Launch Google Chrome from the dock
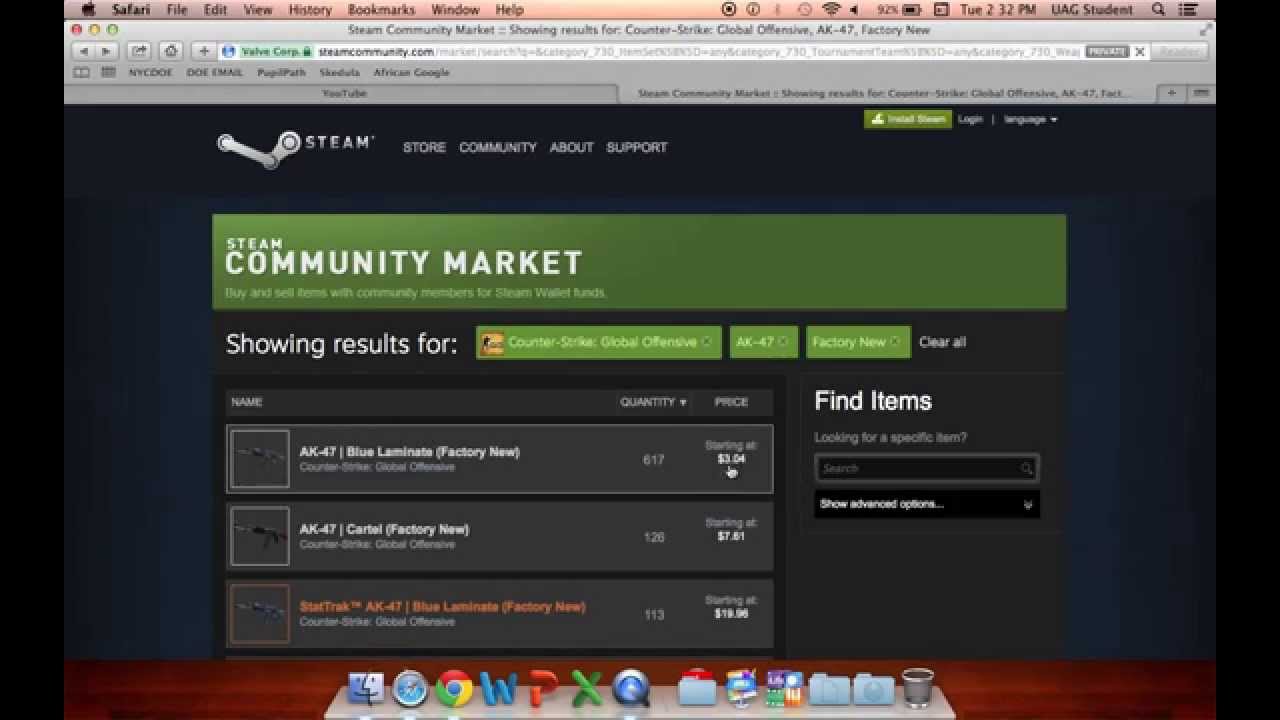The width and height of the screenshot is (1280, 720). coord(454,688)
